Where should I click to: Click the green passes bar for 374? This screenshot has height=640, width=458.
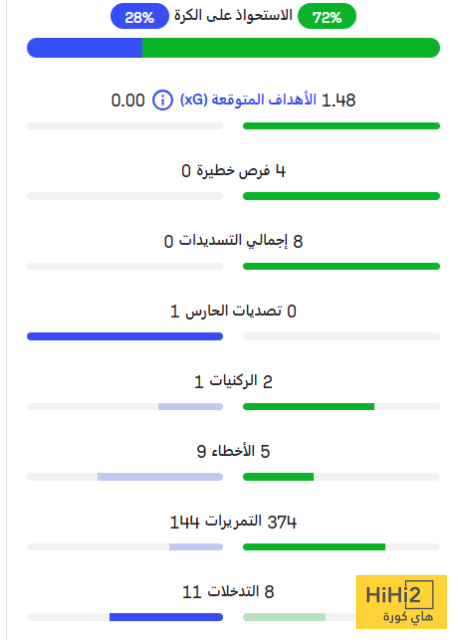[314, 547]
